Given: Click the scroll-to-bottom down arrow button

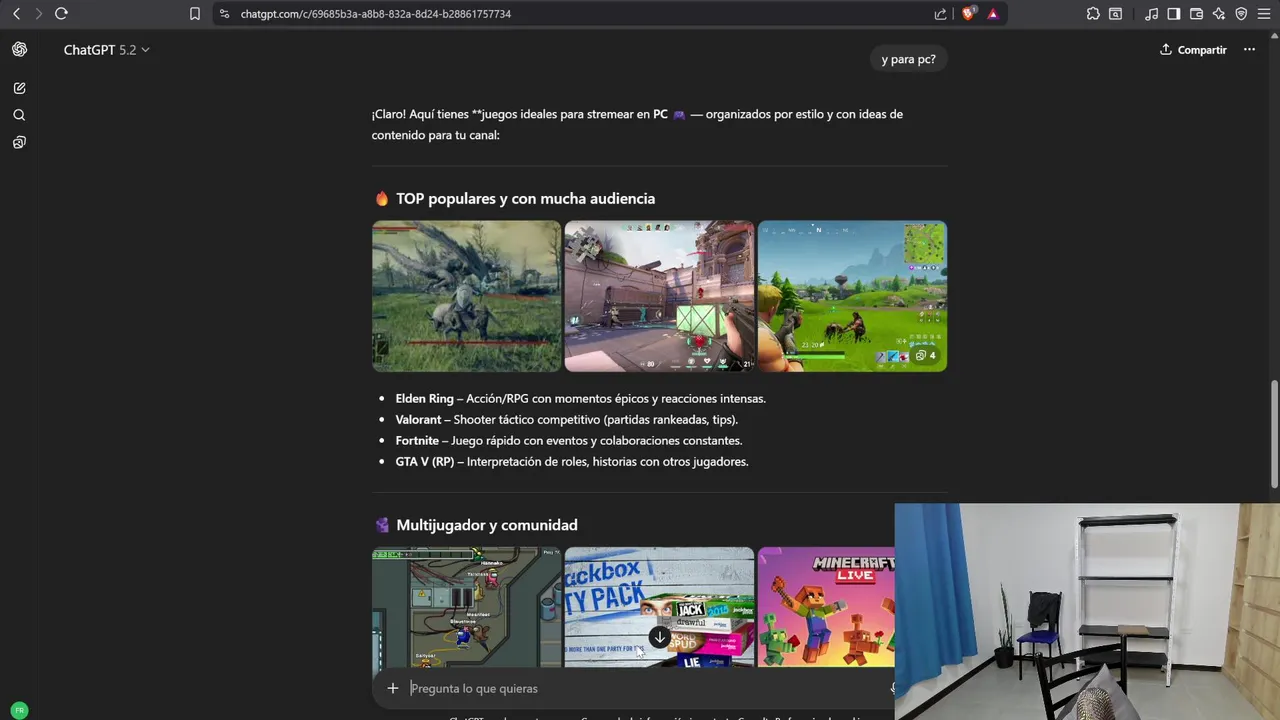Looking at the screenshot, I should pos(659,637).
